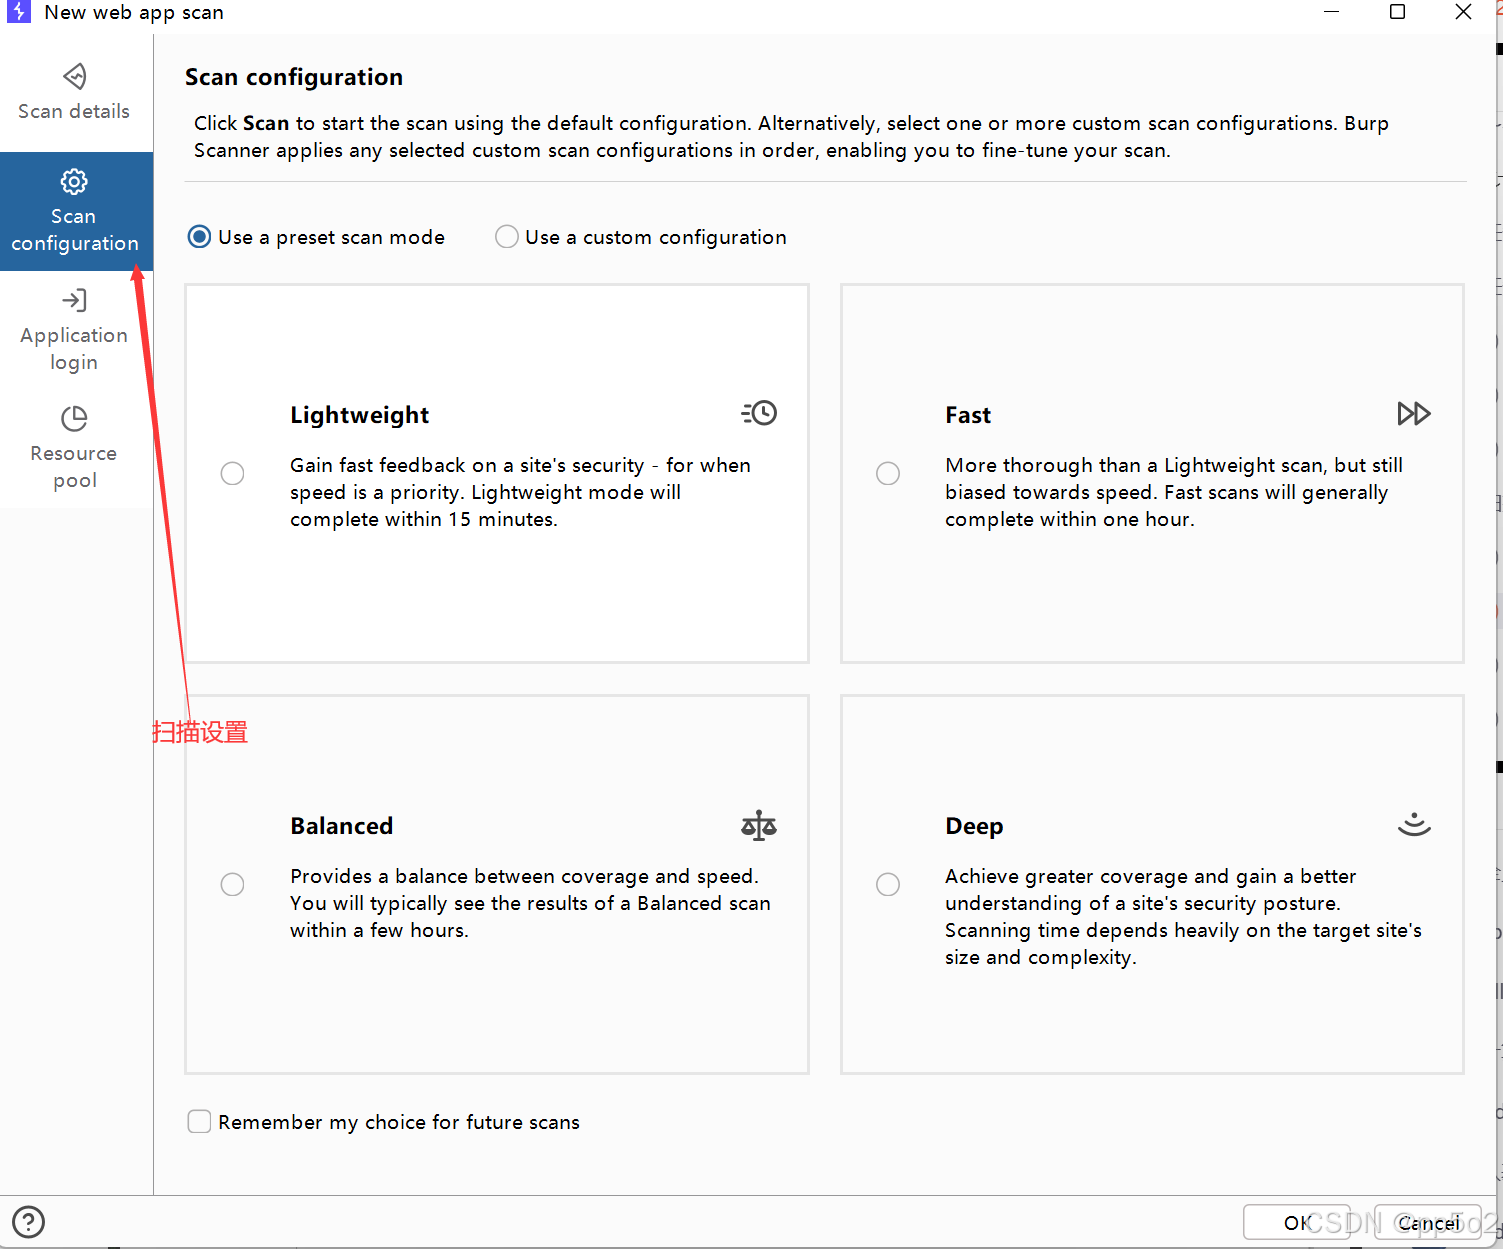The image size is (1503, 1249).
Task: Click the Balanced heading text
Action: pyautogui.click(x=342, y=826)
